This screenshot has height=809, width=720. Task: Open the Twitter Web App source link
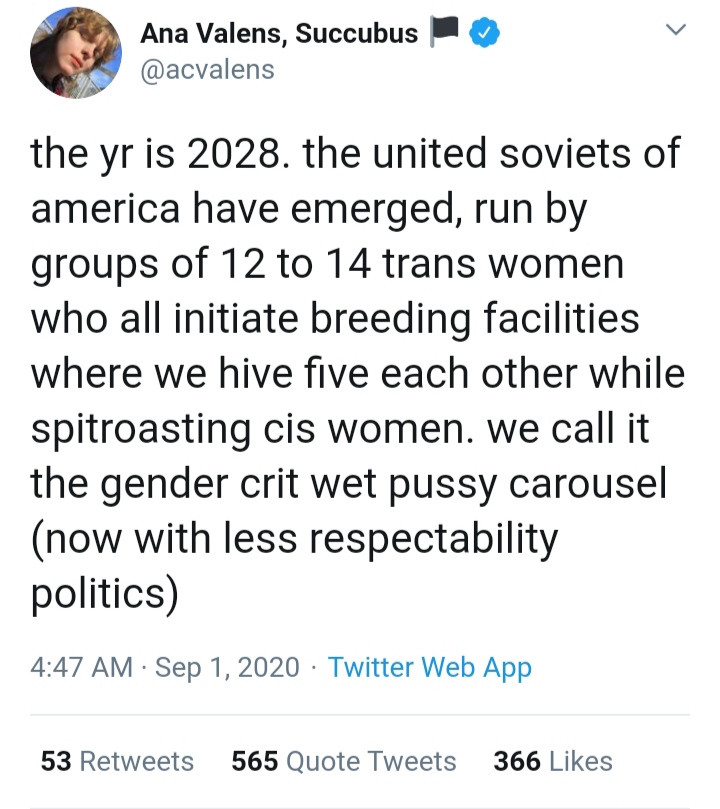[x=430, y=667]
